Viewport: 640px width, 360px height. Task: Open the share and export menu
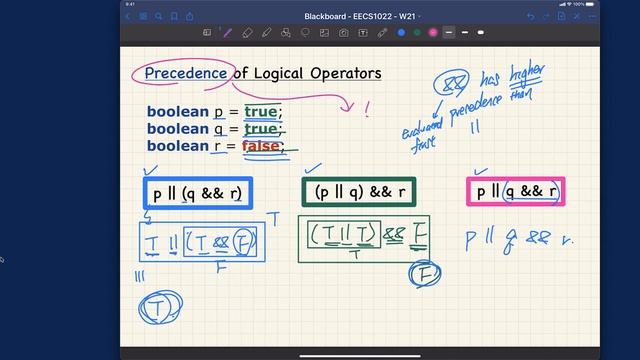click(190, 16)
